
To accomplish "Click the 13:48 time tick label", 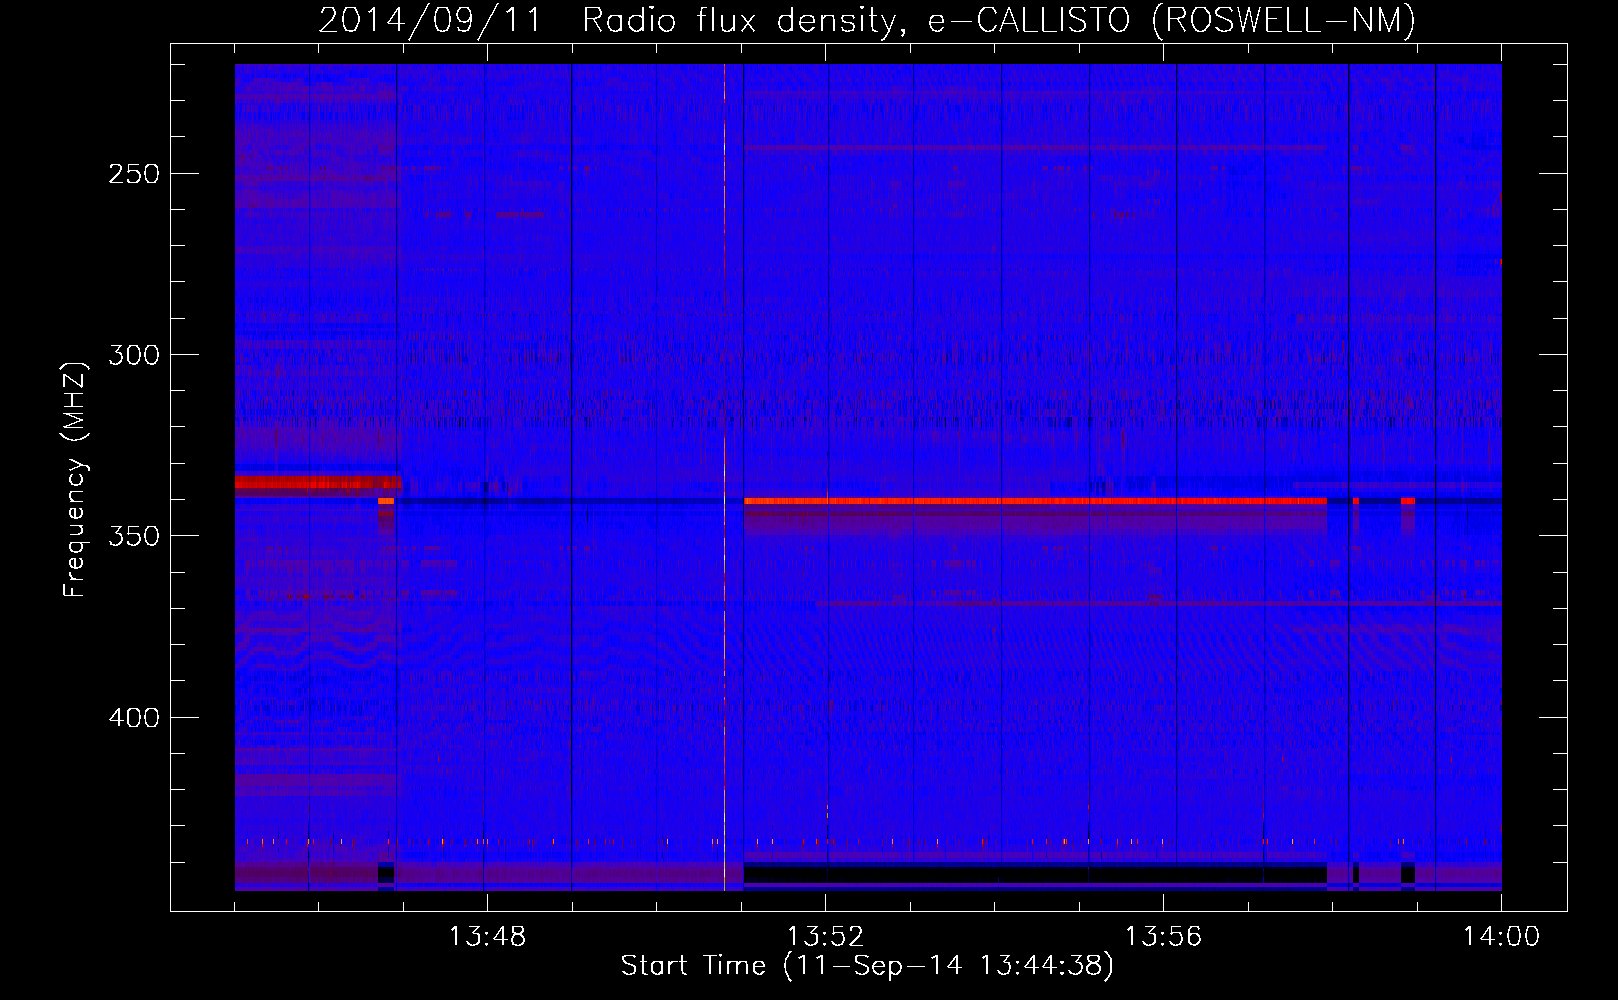I will click(487, 937).
